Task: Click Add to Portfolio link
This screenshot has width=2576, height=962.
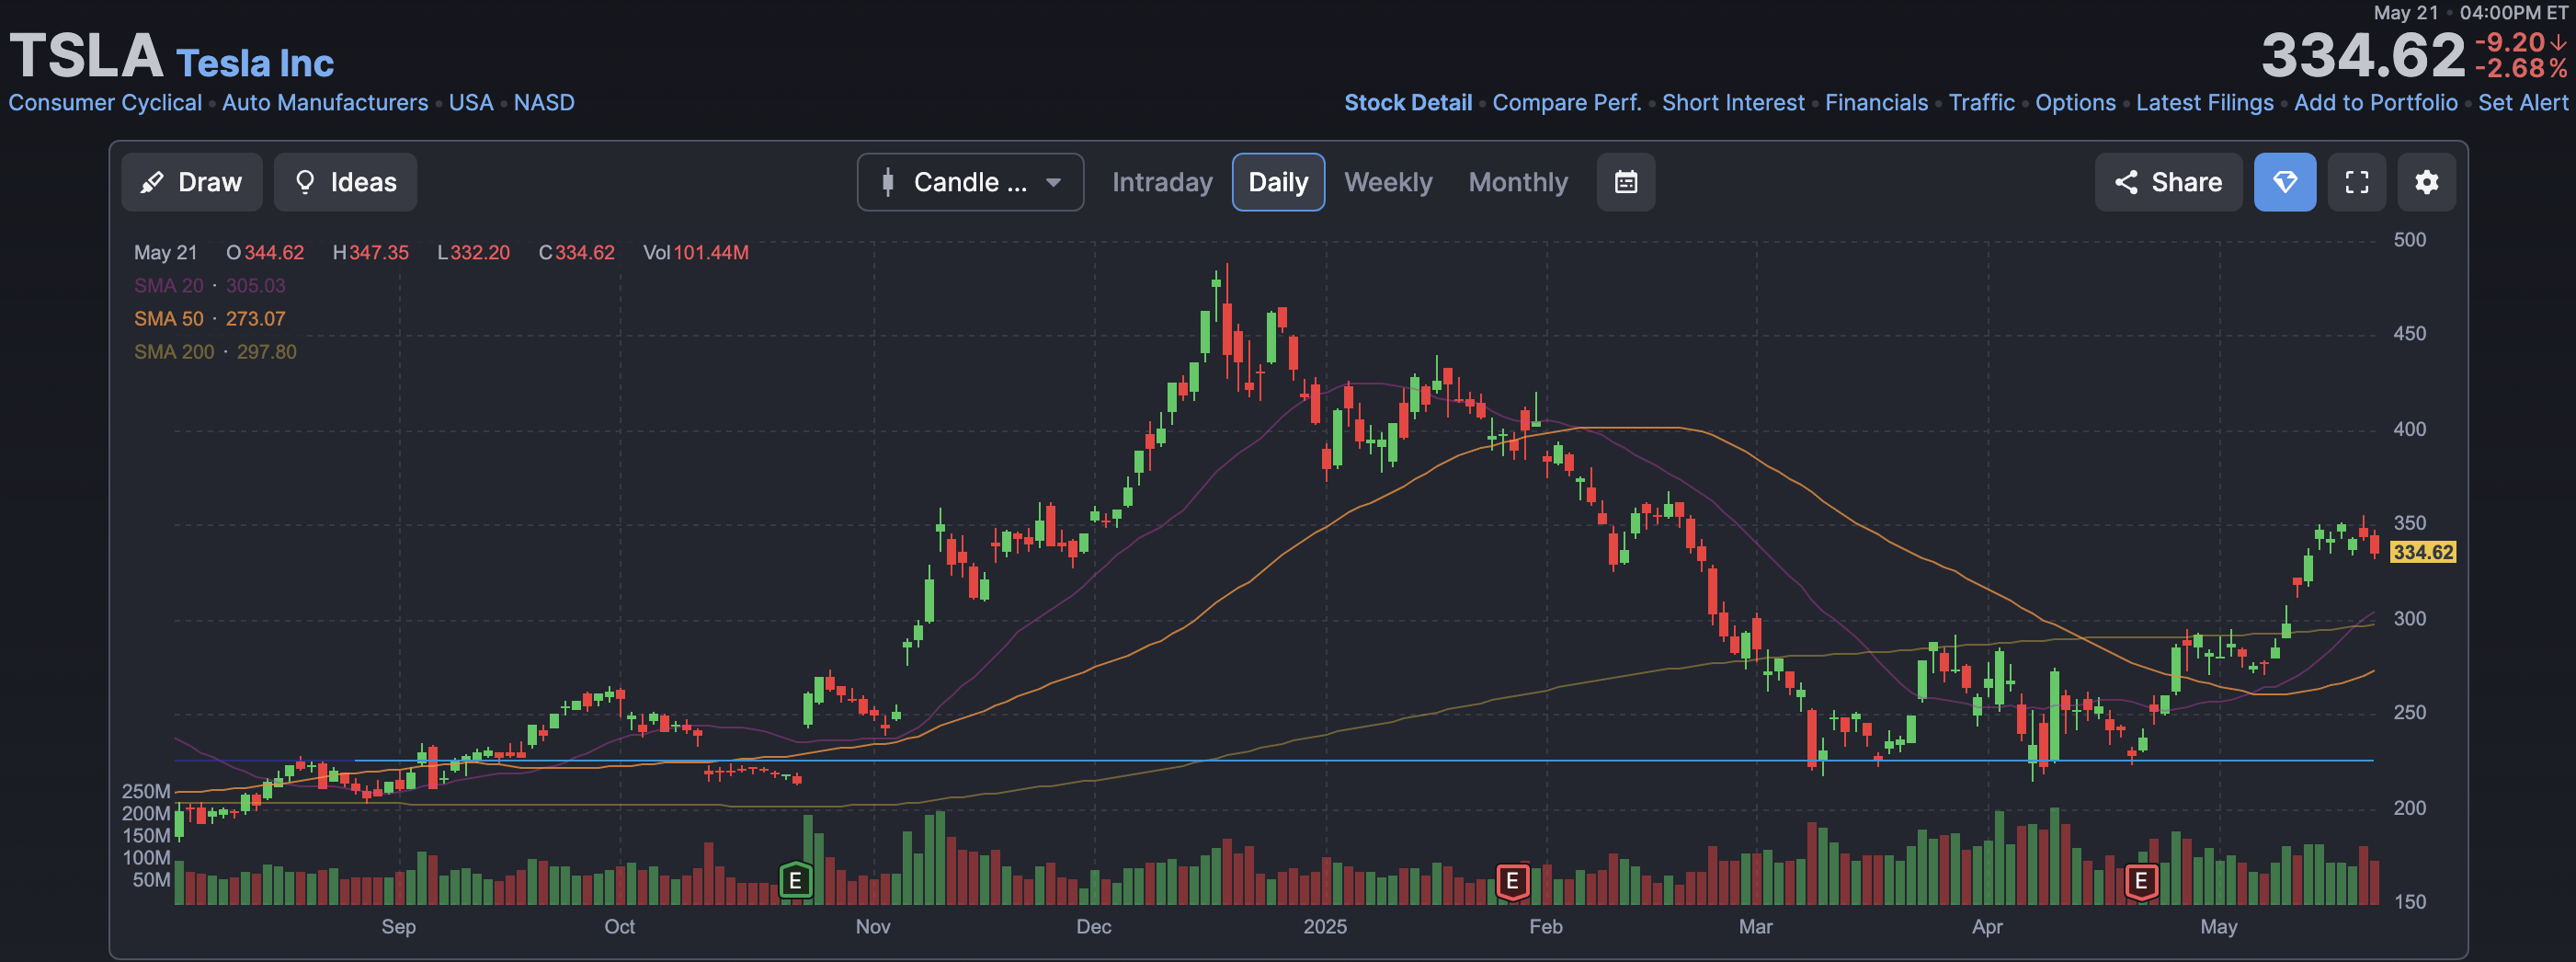Action: click(2375, 103)
